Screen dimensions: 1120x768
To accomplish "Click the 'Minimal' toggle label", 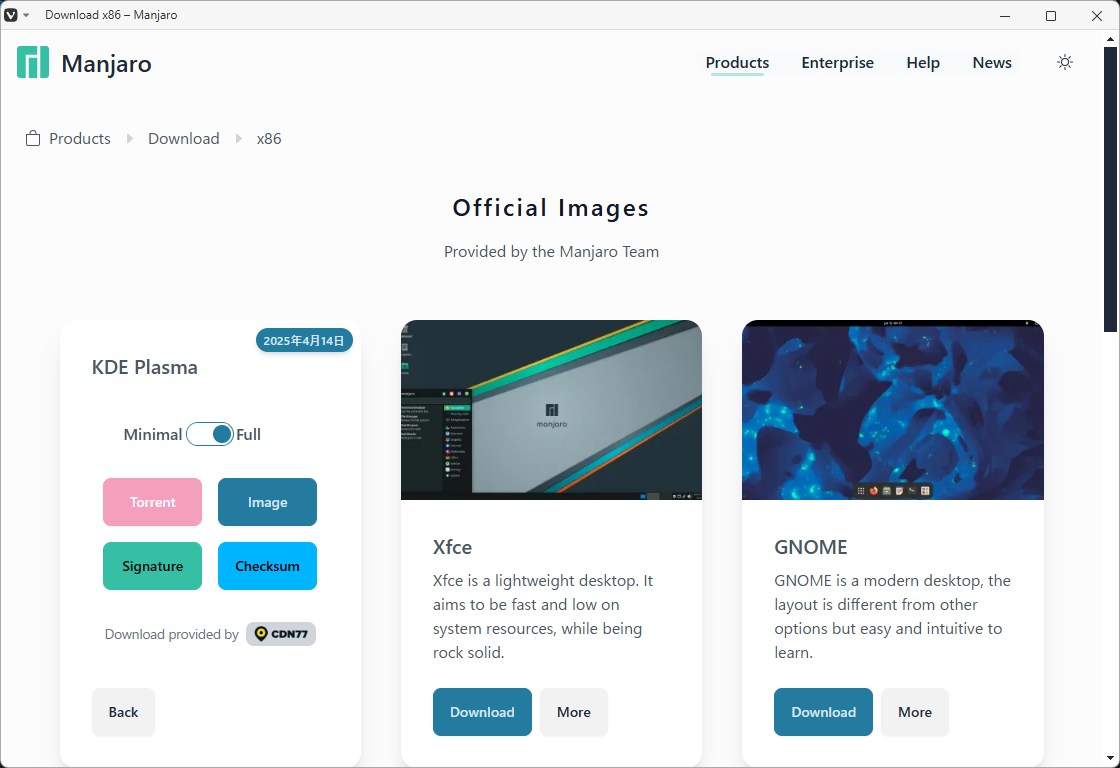I will [x=153, y=434].
